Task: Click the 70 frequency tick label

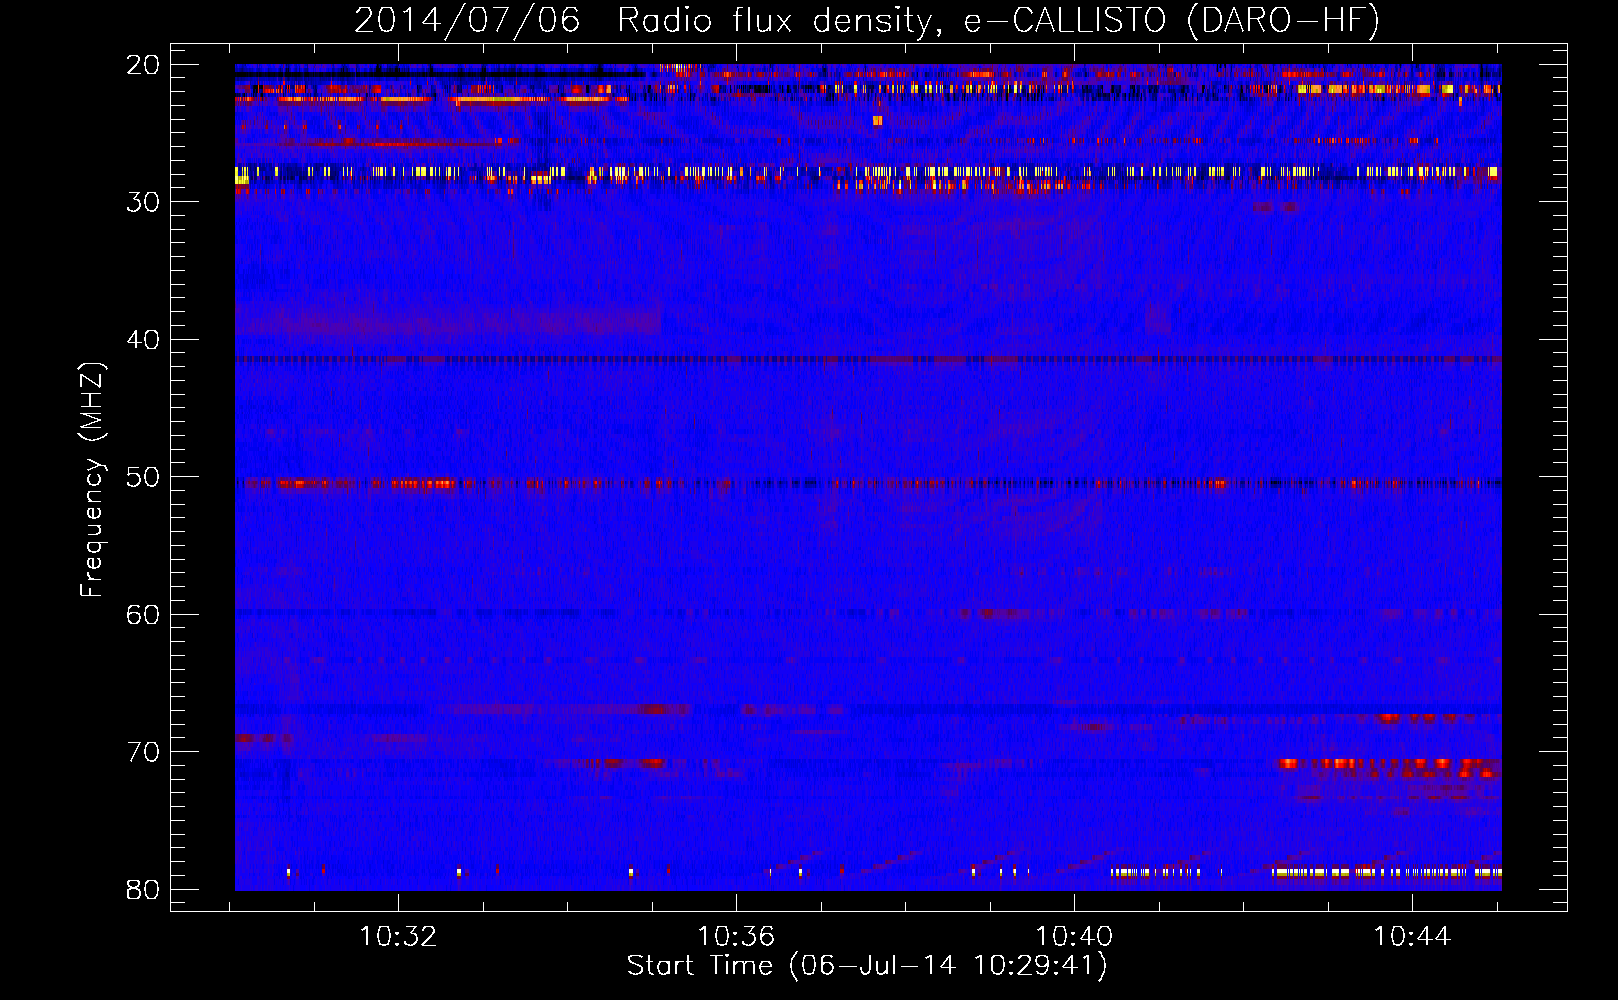Action: 143,752
